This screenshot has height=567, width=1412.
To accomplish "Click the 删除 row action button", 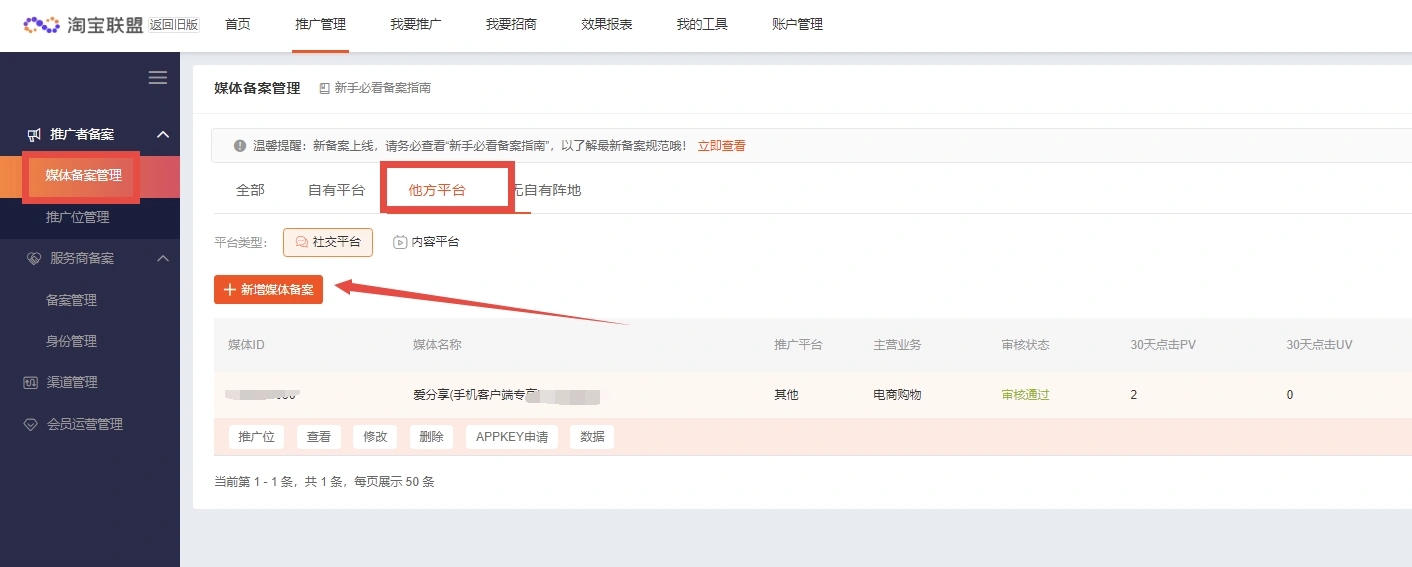I will click(431, 437).
